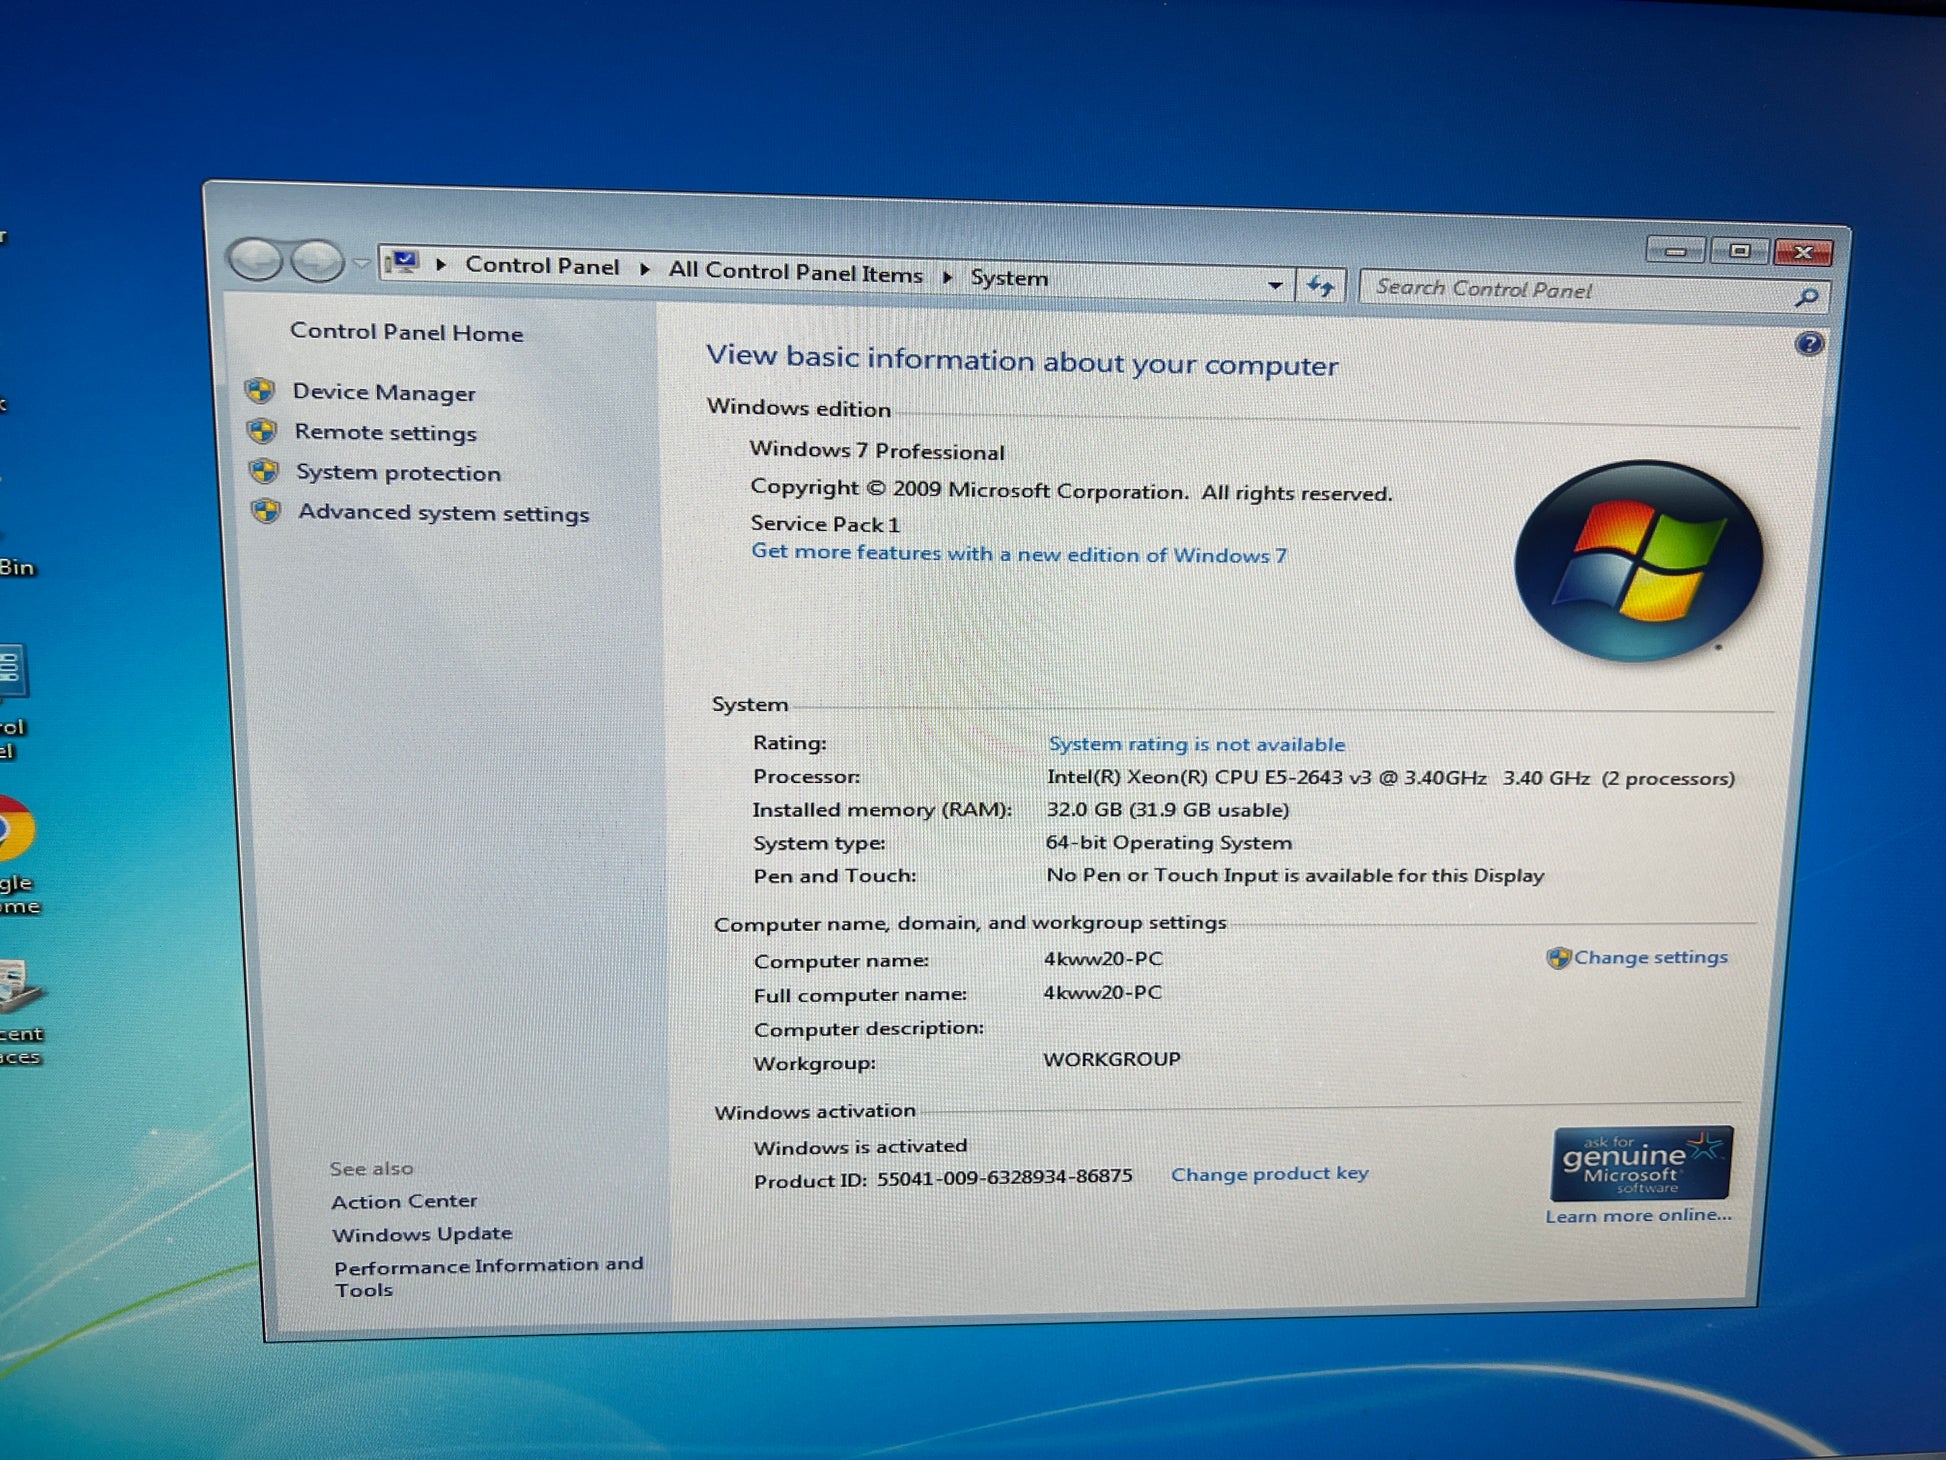The height and width of the screenshot is (1460, 1946).
Task: Click Change product key link
Action: 1269,1174
